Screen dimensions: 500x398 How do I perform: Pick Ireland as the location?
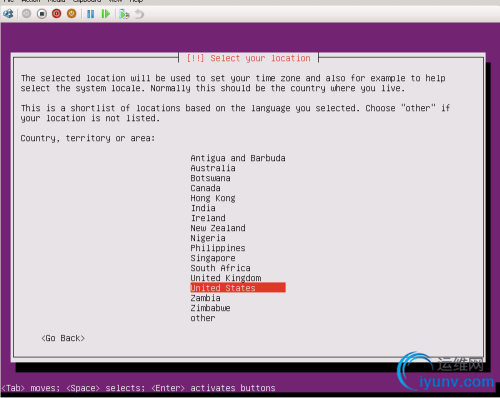208,218
